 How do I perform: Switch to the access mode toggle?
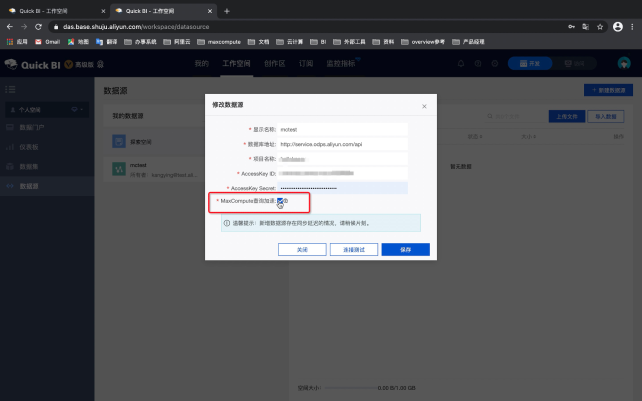pyautogui.click(x=574, y=63)
